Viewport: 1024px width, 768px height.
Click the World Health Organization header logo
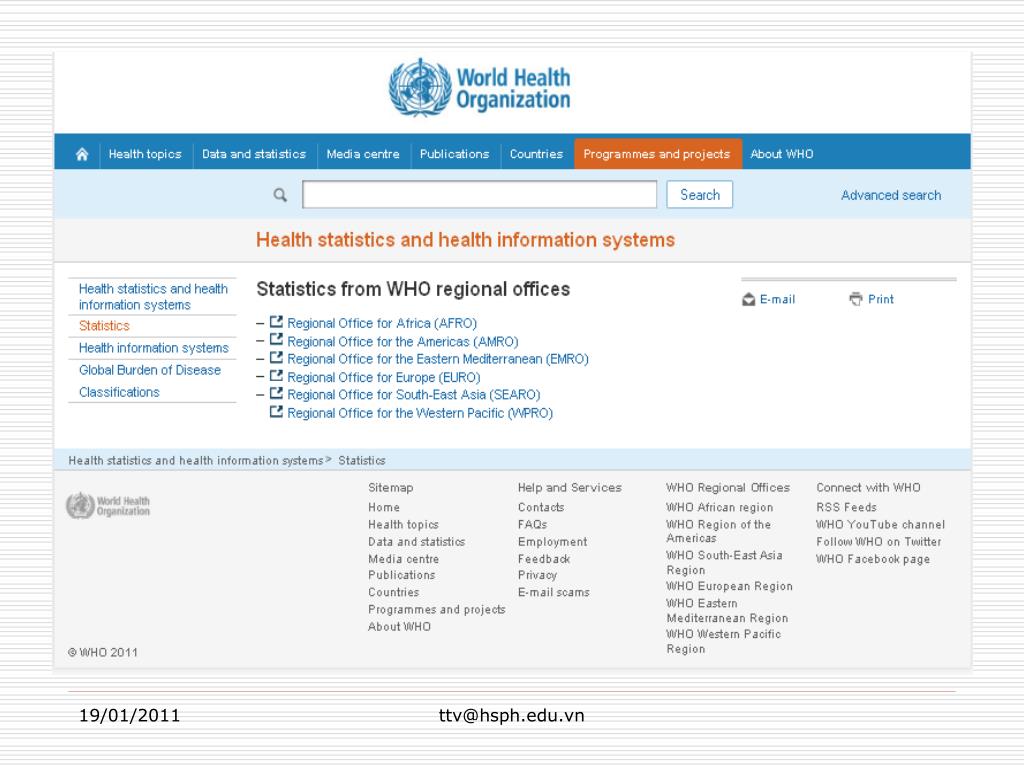(x=479, y=88)
